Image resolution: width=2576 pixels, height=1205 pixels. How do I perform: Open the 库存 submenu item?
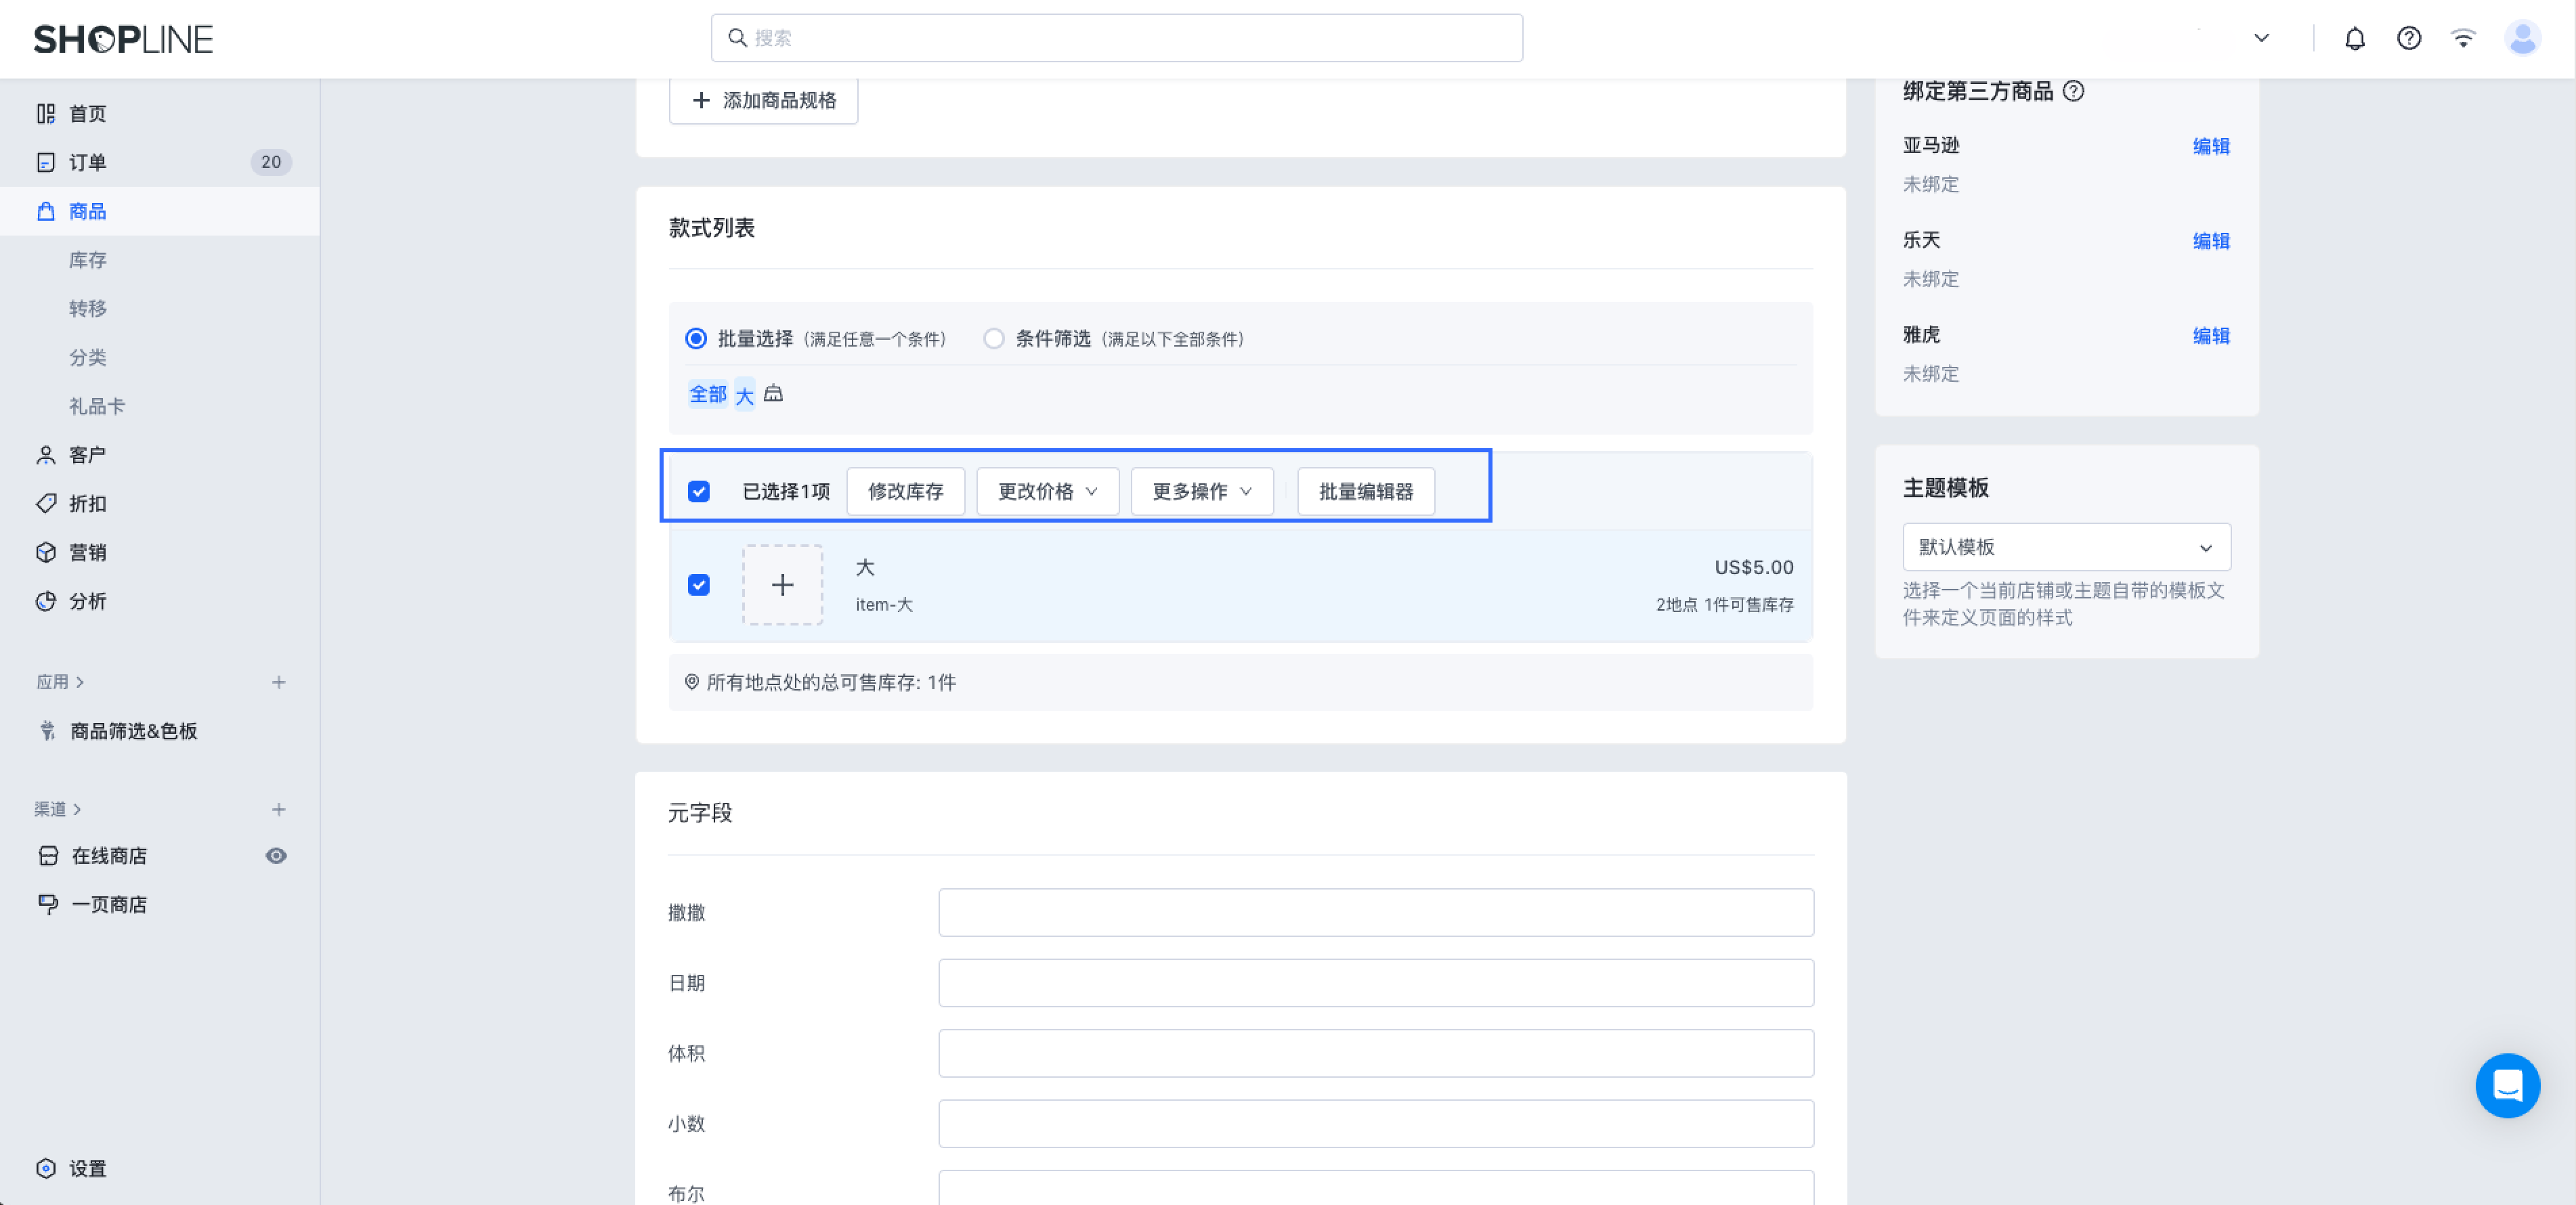tap(88, 260)
